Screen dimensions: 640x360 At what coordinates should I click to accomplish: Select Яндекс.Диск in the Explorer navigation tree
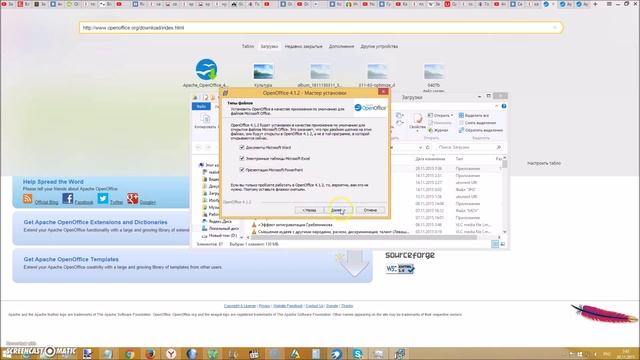[x=216, y=221]
